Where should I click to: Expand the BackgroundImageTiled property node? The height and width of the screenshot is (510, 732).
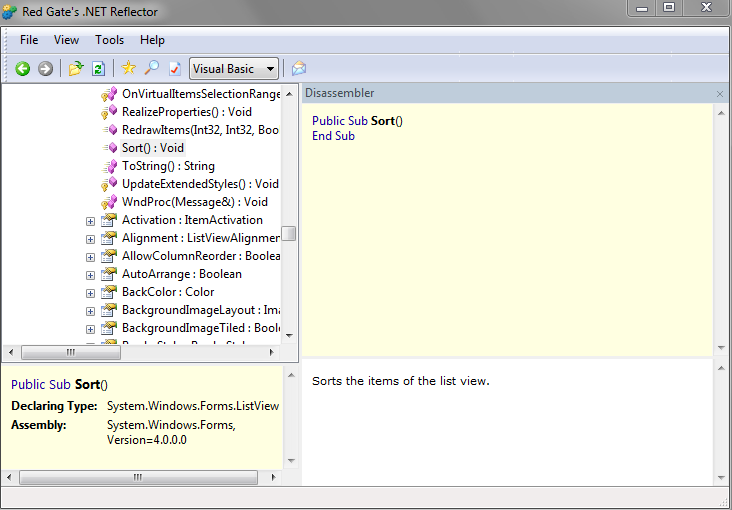point(91,329)
